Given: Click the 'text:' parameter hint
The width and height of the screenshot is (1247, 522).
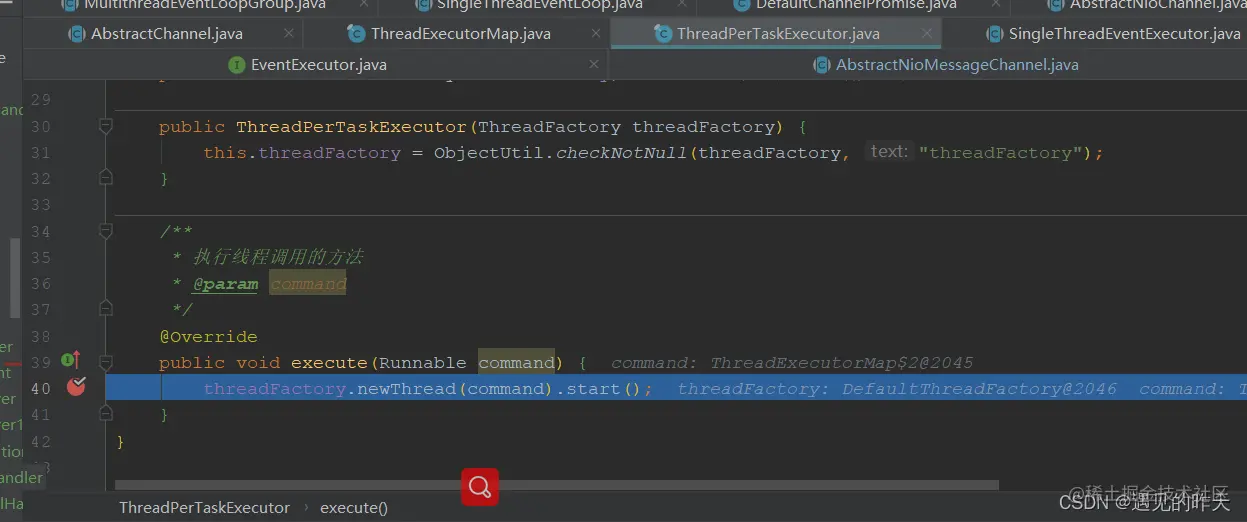Looking at the screenshot, I should coord(889,152).
